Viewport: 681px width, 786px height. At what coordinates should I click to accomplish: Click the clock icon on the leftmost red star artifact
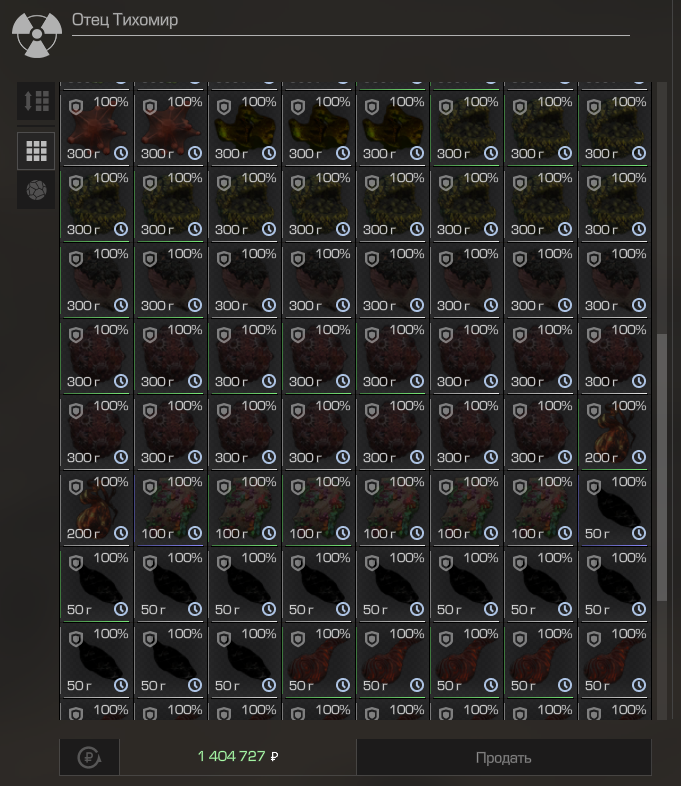(121, 153)
